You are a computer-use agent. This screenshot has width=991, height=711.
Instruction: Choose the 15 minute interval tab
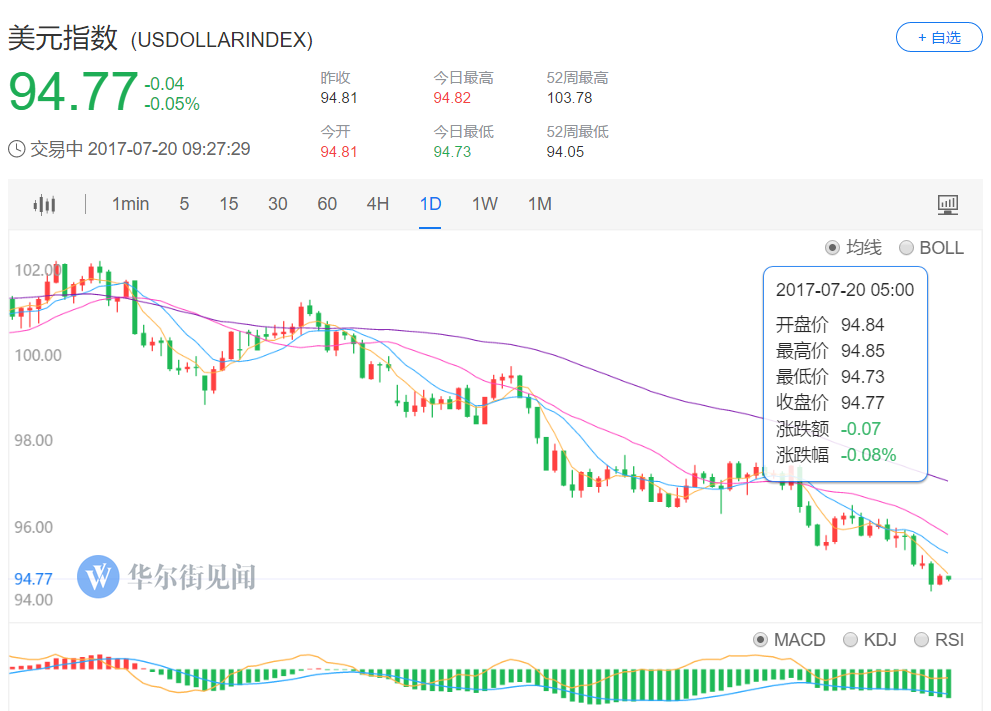(229, 204)
